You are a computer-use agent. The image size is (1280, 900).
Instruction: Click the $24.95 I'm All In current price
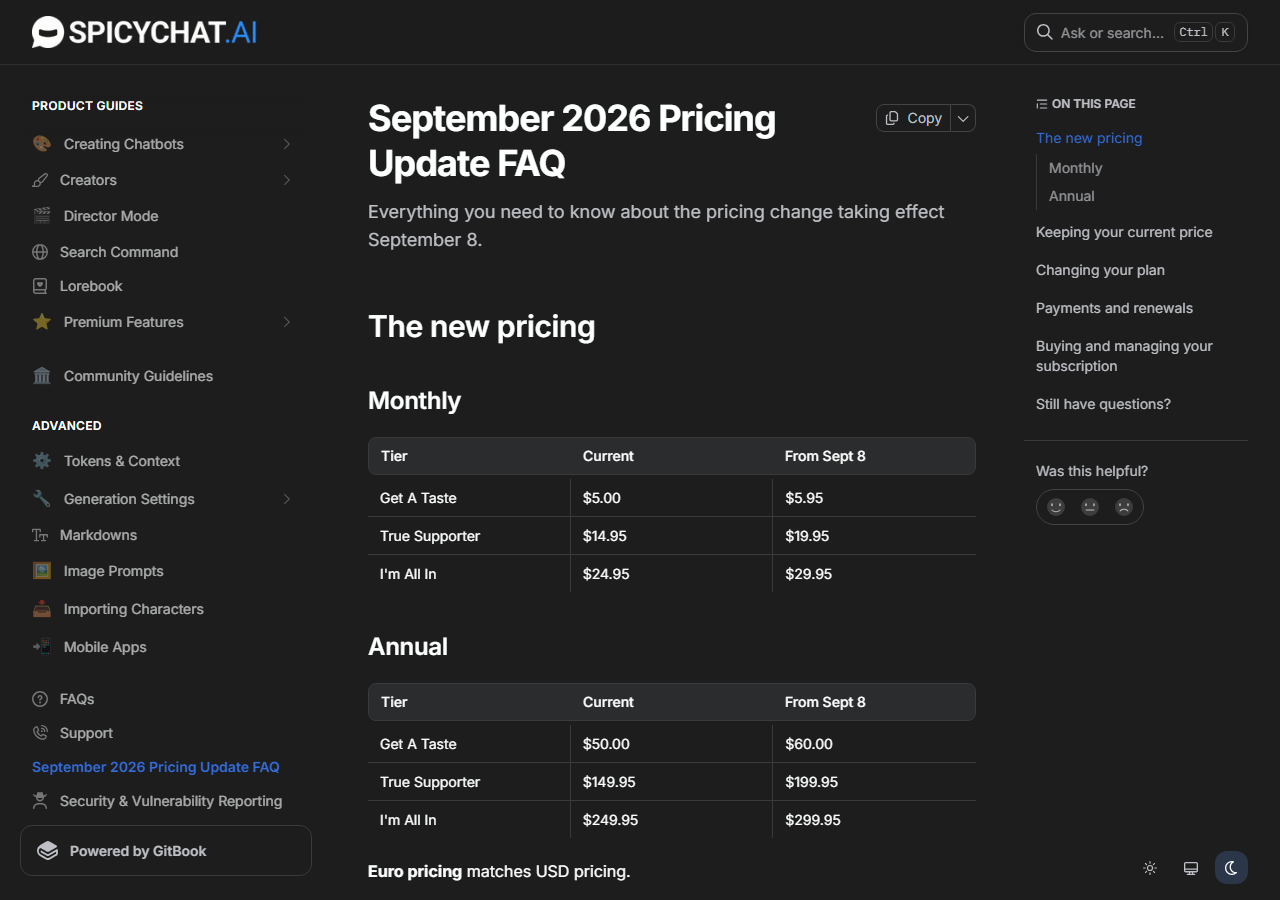tap(606, 574)
